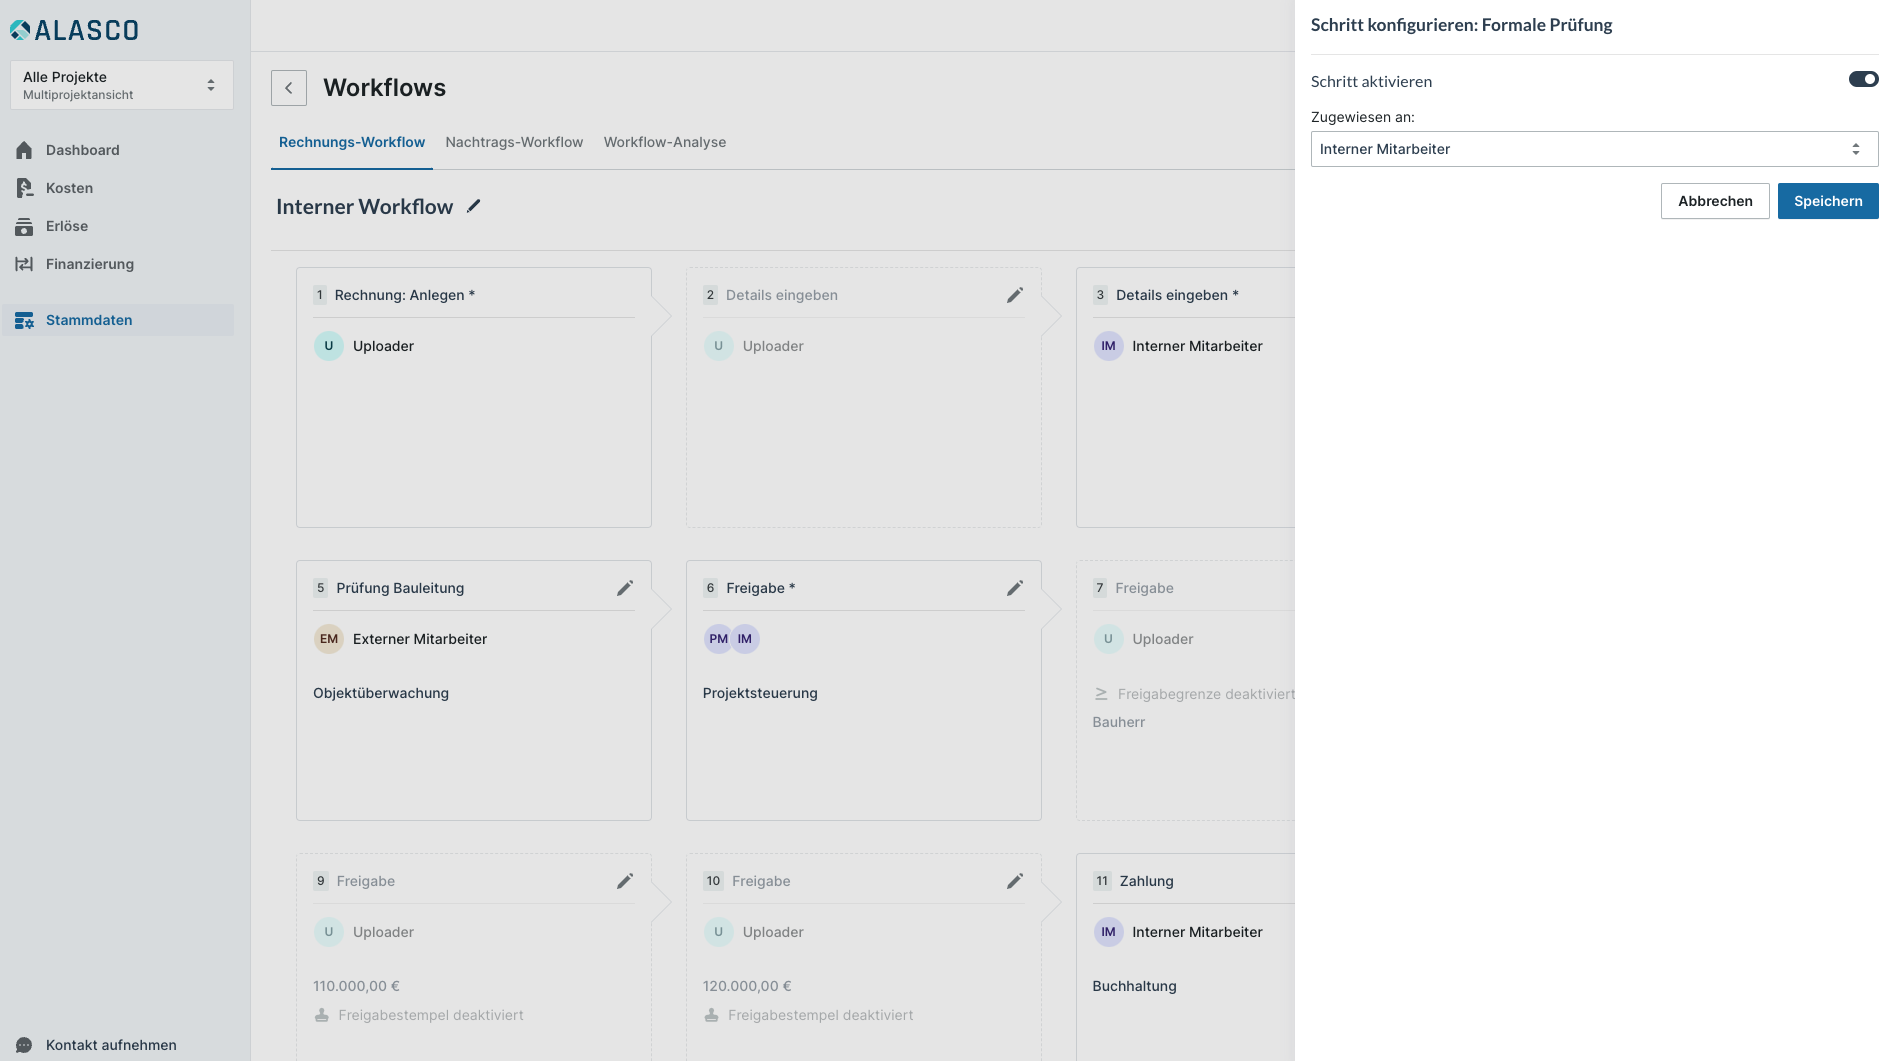The height and width of the screenshot is (1061, 1890).
Task: Open the Workflow-Analyse tab
Action: [x=665, y=142]
